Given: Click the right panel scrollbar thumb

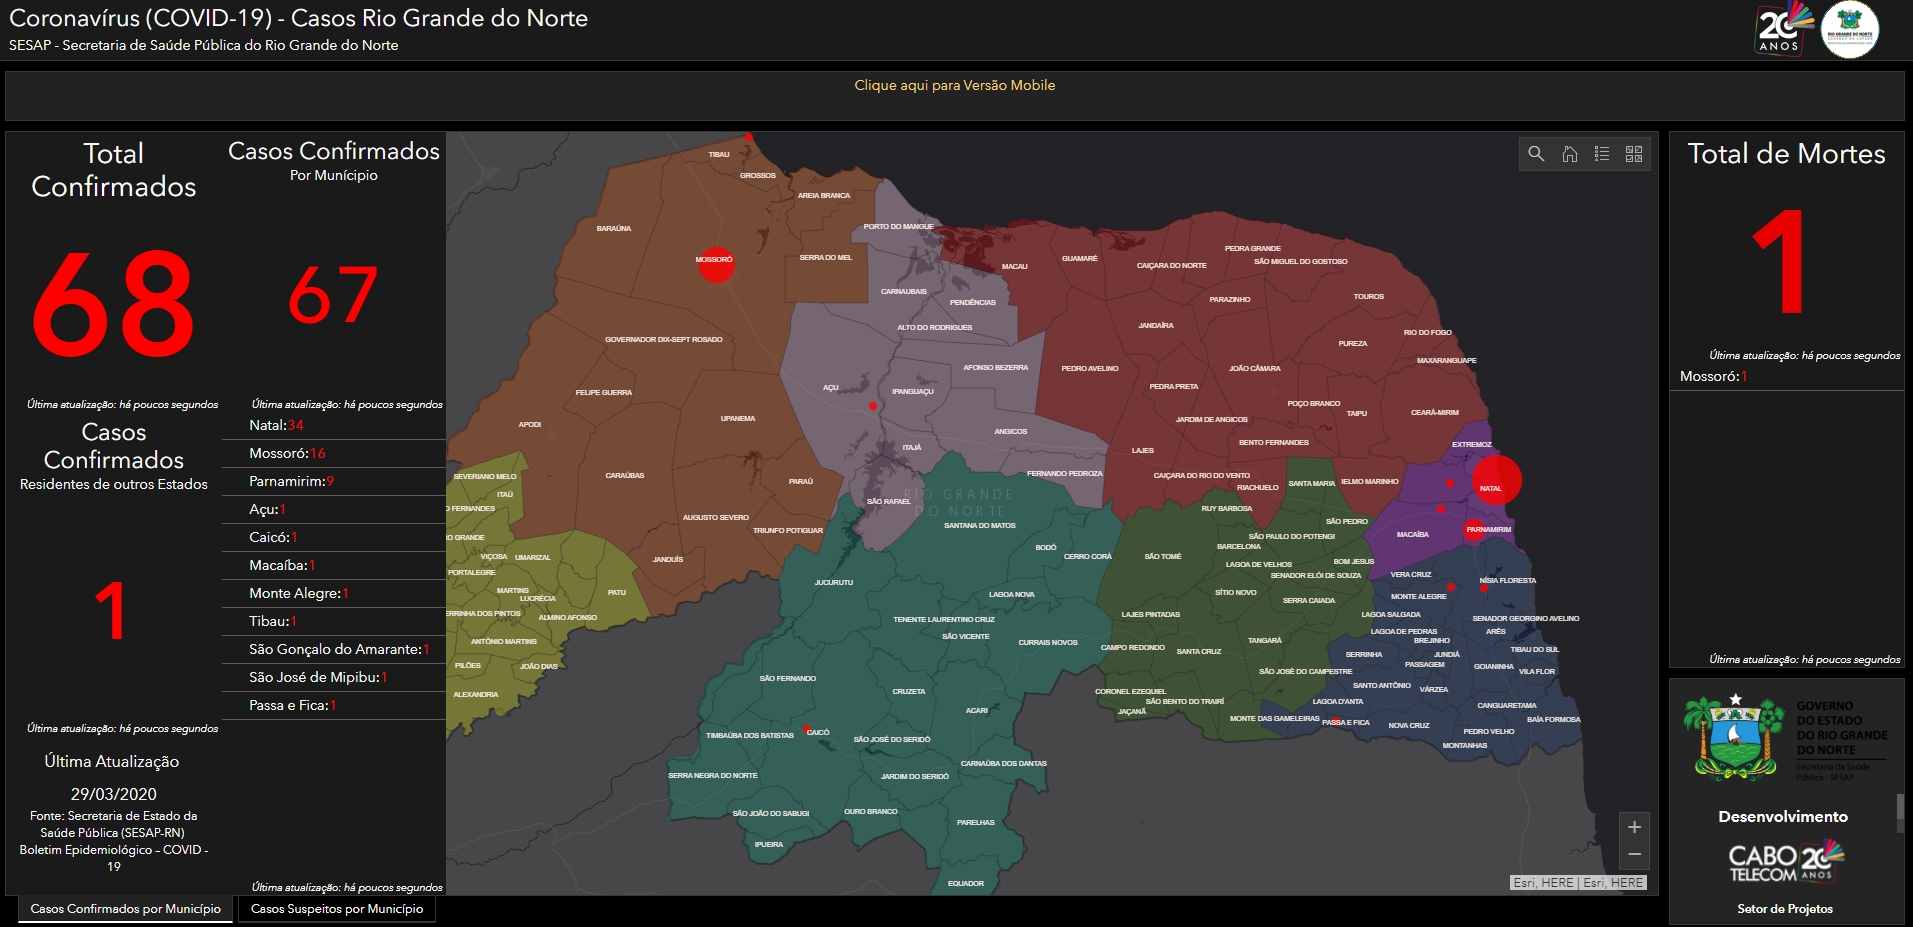Looking at the screenshot, I should point(1900,812).
